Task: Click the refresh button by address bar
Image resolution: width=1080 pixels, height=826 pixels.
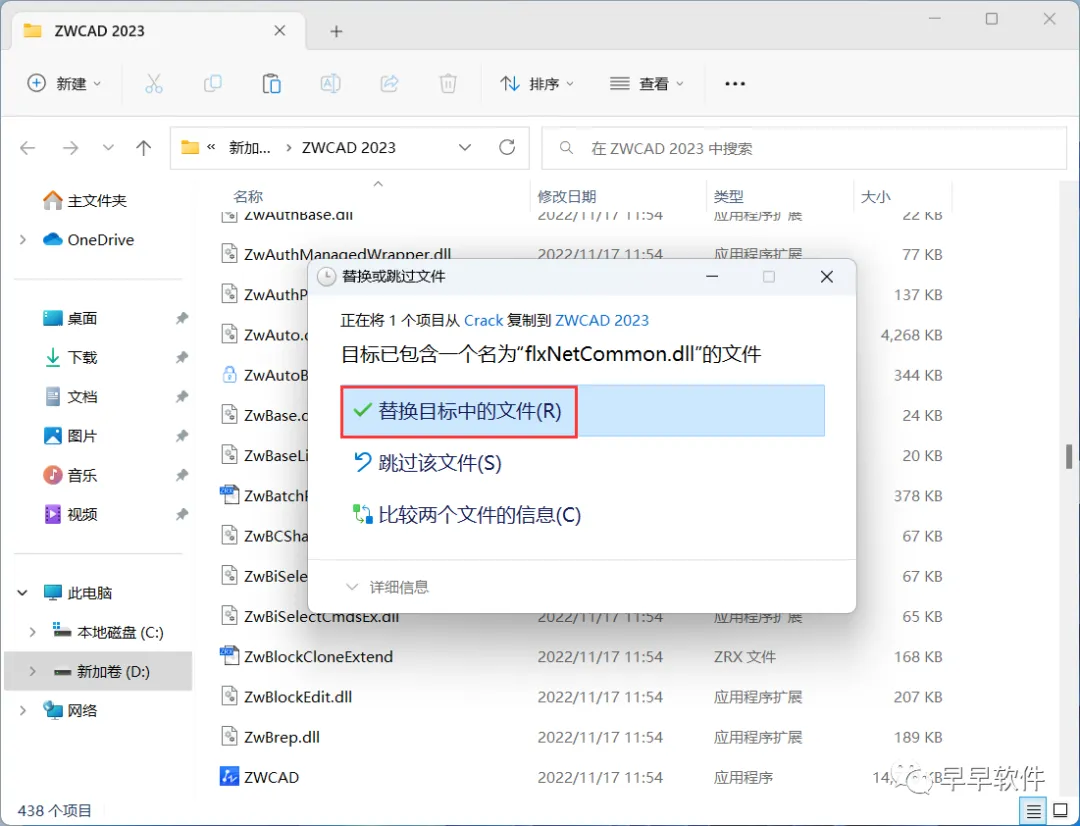Action: [x=507, y=147]
